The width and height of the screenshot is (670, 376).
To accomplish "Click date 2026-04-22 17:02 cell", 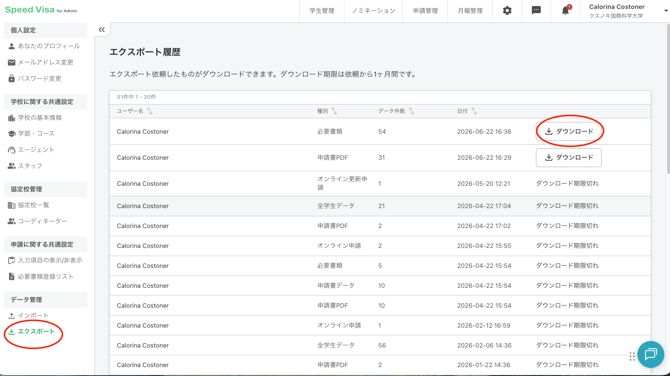I will pyautogui.click(x=484, y=226).
